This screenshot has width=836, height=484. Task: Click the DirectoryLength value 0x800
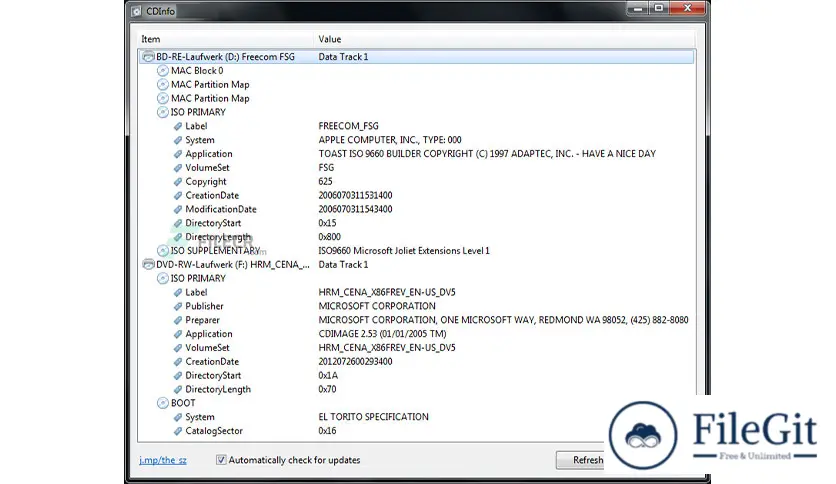click(329, 237)
